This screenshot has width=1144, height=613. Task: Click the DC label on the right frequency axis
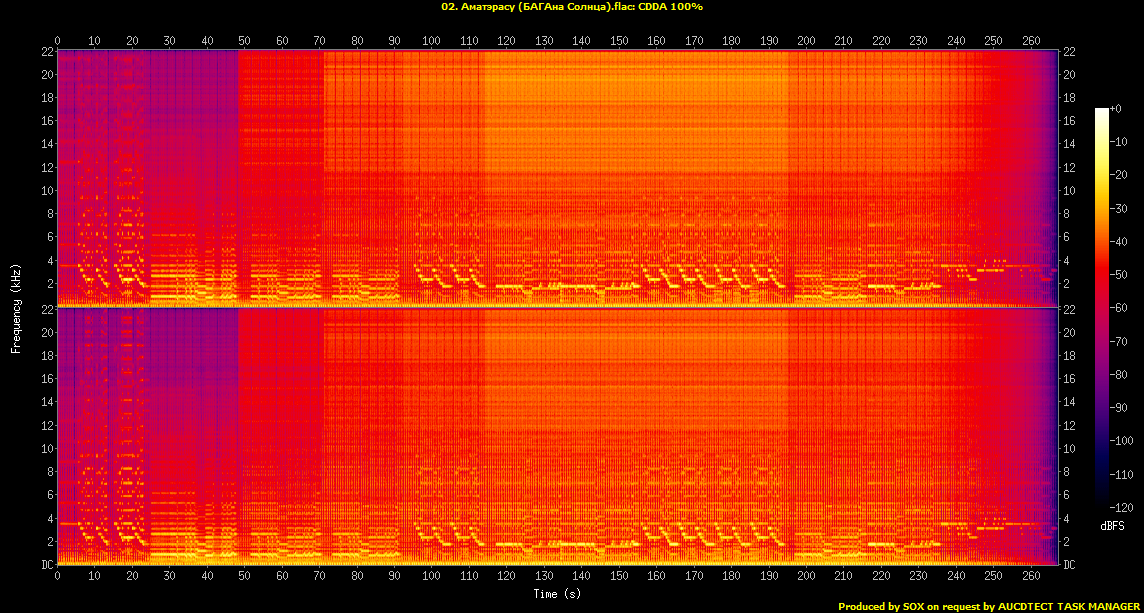(1069, 565)
